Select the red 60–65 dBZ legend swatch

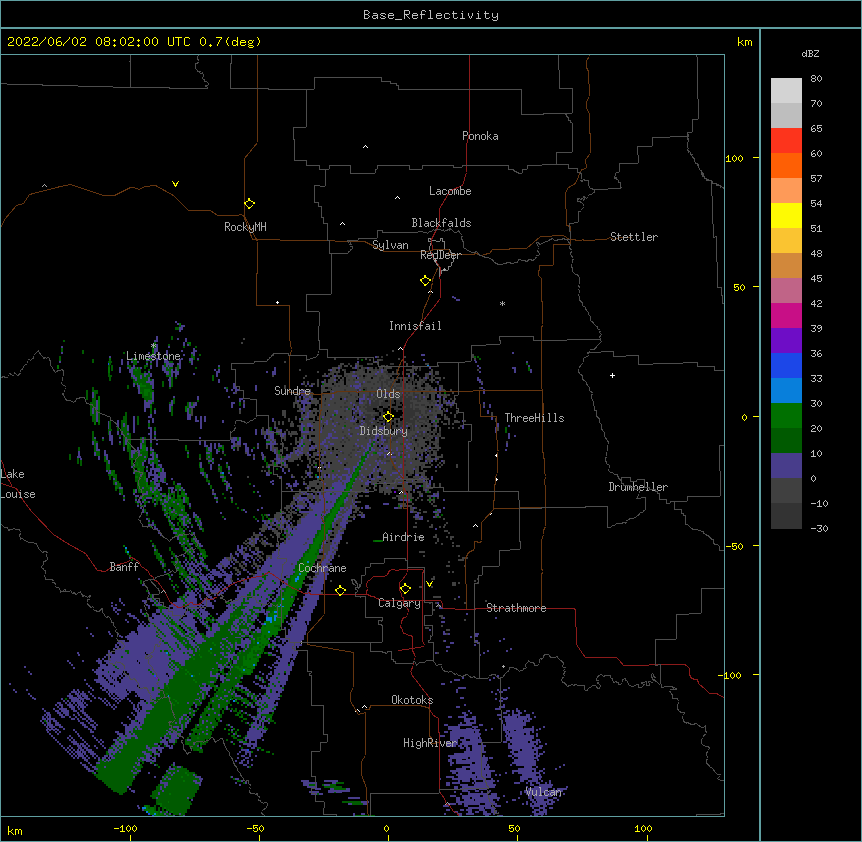786,141
